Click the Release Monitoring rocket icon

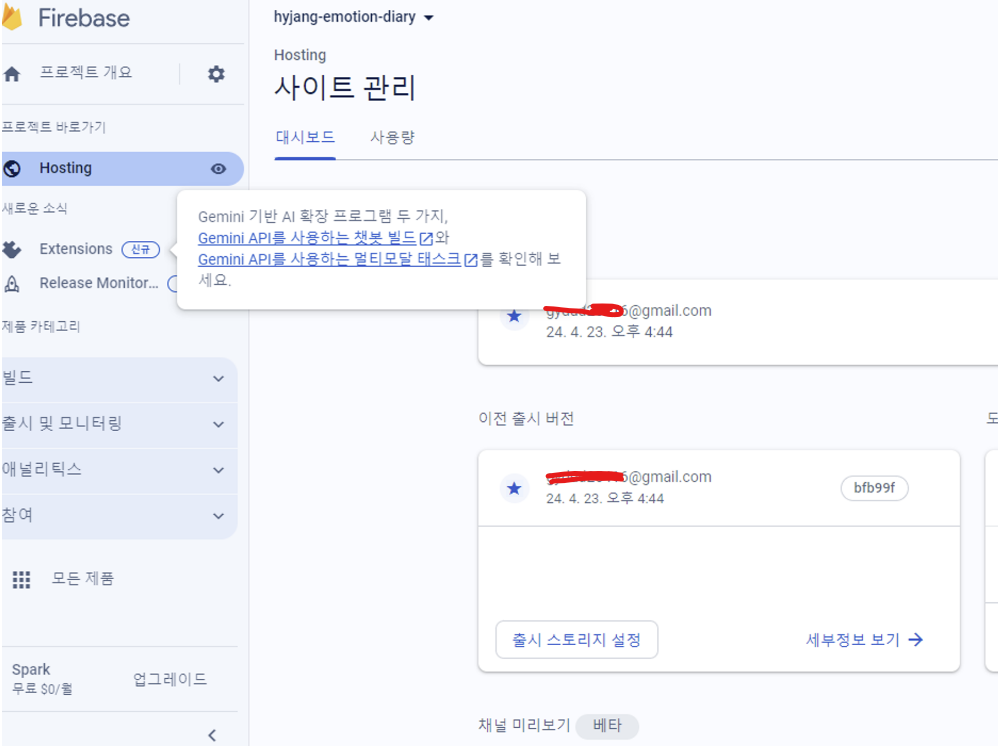tap(12, 283)
